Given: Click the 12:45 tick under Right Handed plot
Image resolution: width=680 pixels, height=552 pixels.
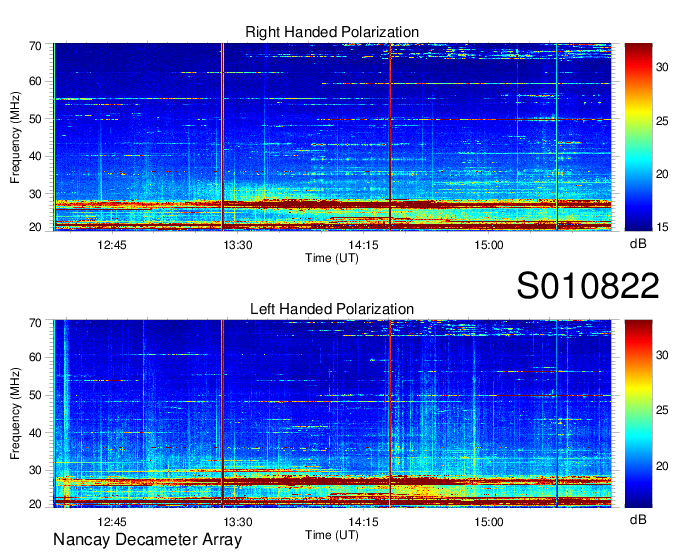Looking at the screenshot, I should pos(112,245).
